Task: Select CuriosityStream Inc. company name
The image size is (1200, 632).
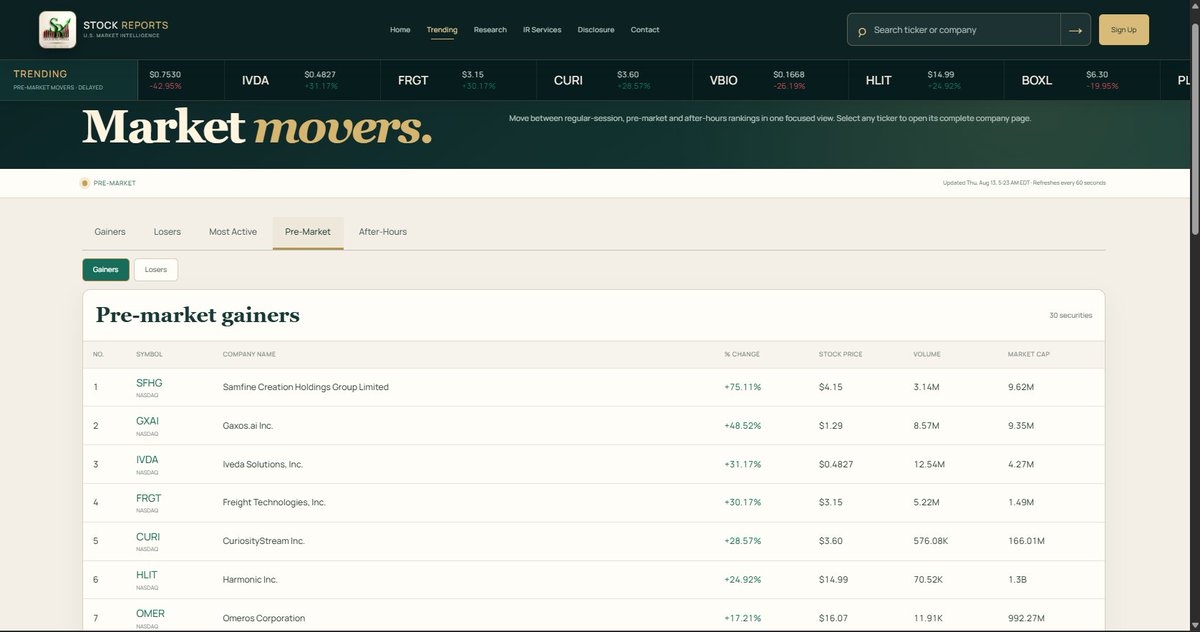Action: point(263,541)
